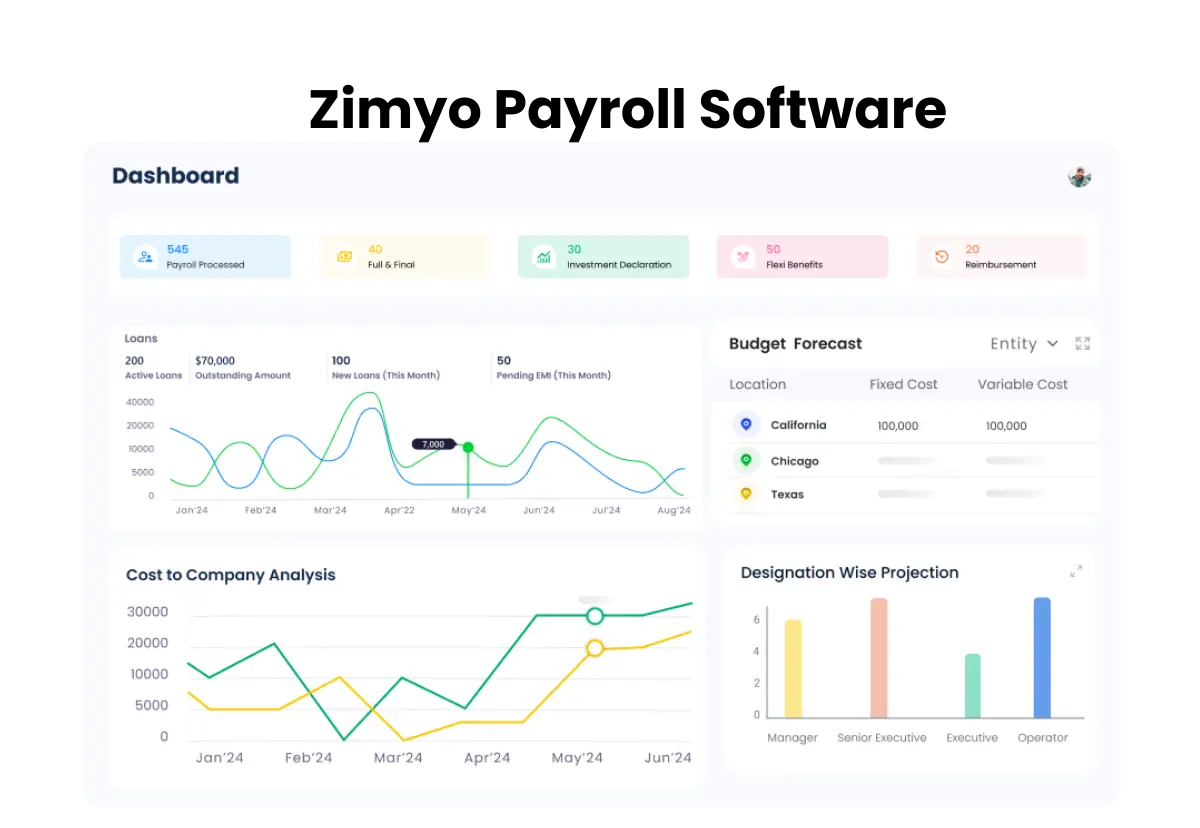The width and height of the screenshot is (1200, 828).
Task: Select the Full & Final label
Action: point(391,265)
